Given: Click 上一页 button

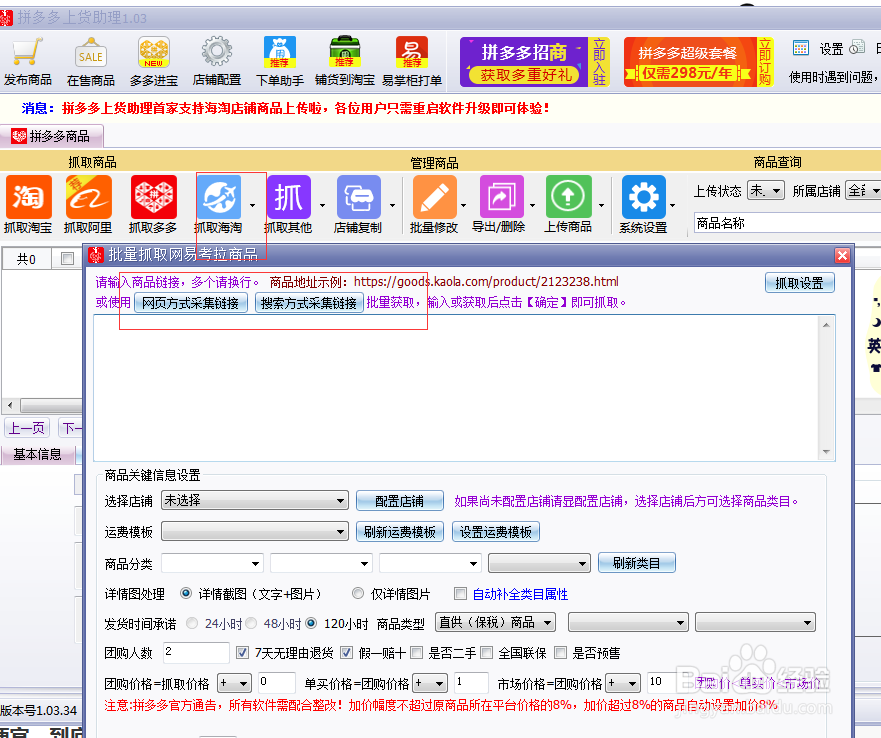Looking at the screenshot, I should (27, 428).
